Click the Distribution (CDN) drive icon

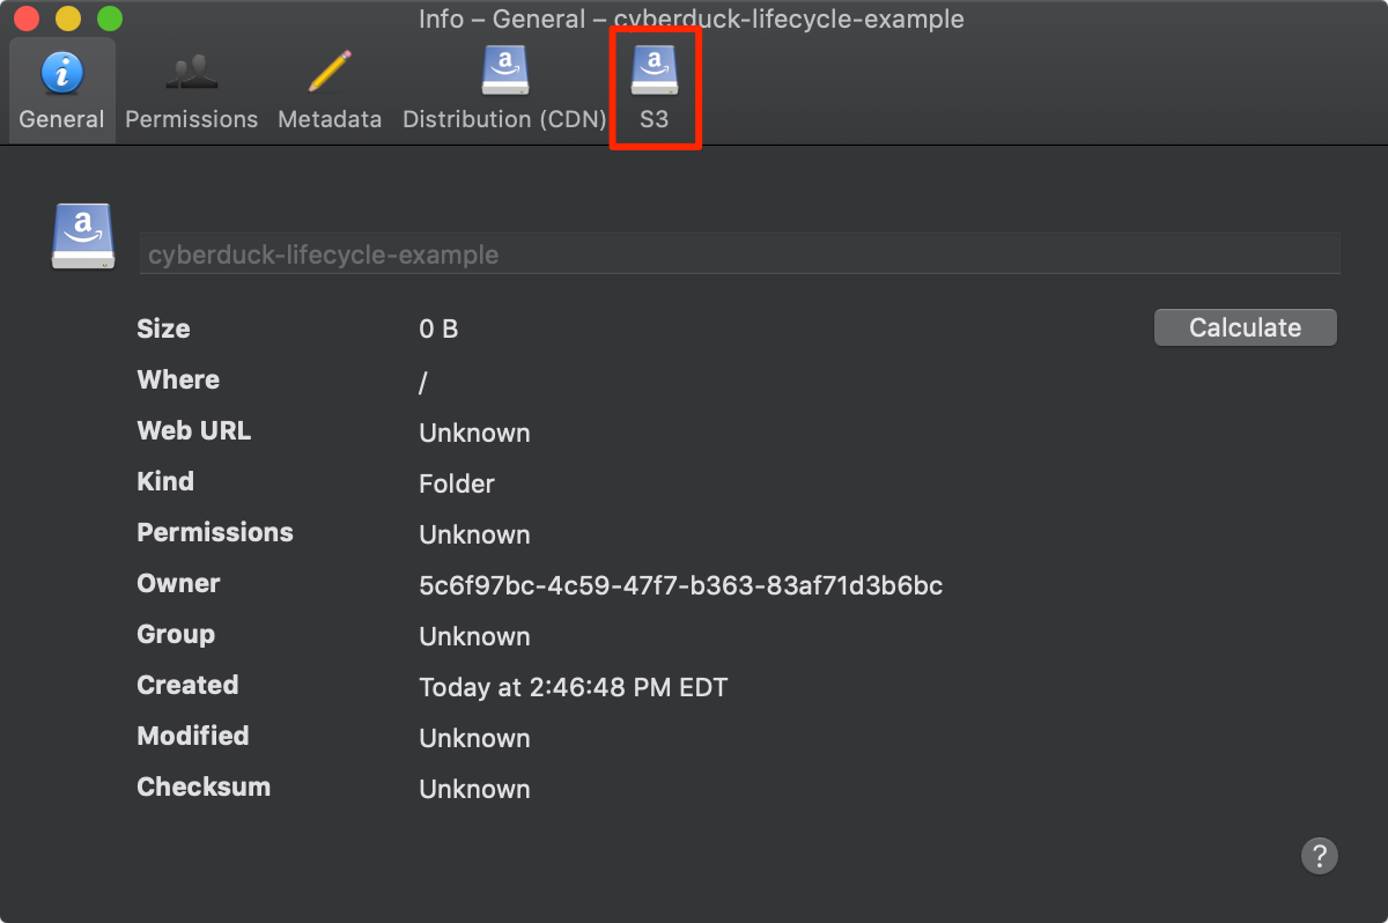(x=504, y=70)
